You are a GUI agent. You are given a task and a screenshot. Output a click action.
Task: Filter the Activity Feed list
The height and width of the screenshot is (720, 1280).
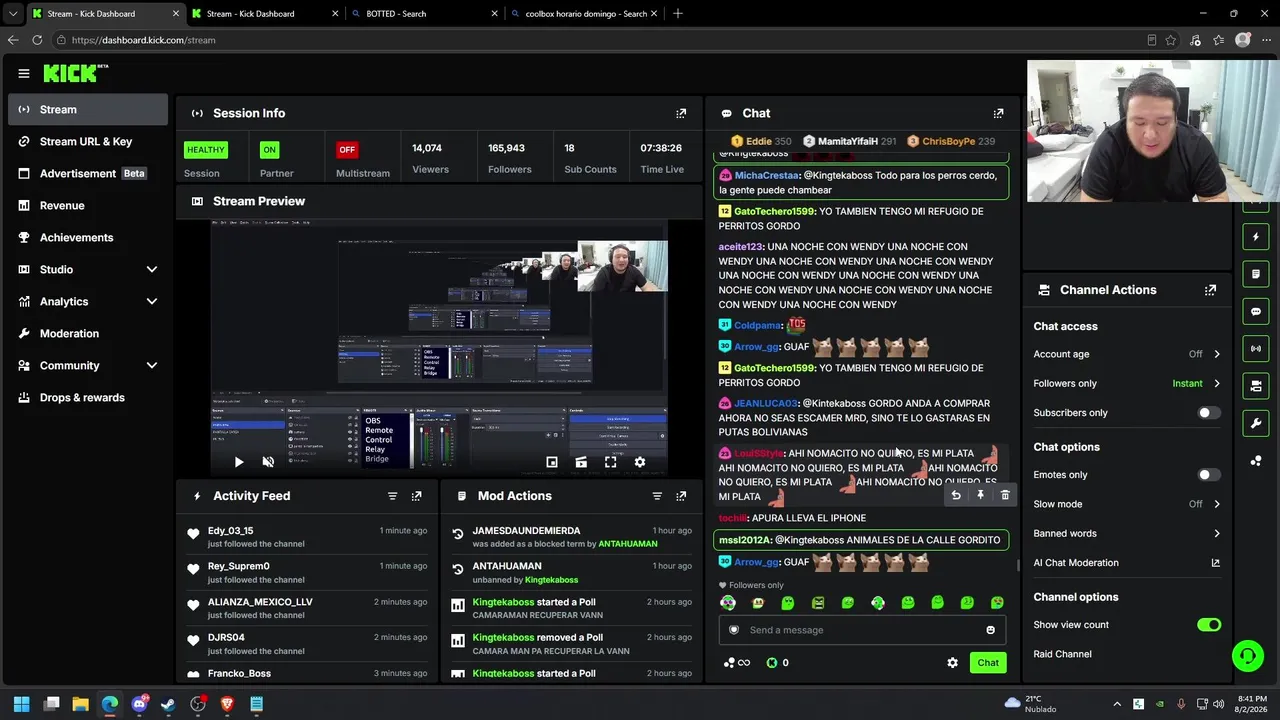tap(392, 496)
